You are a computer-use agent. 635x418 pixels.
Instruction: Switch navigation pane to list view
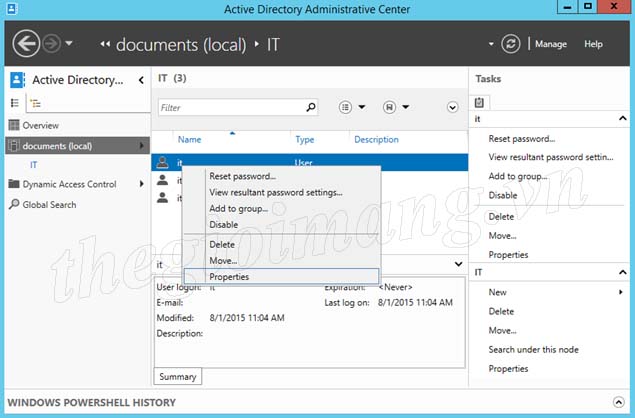point(15,103)
